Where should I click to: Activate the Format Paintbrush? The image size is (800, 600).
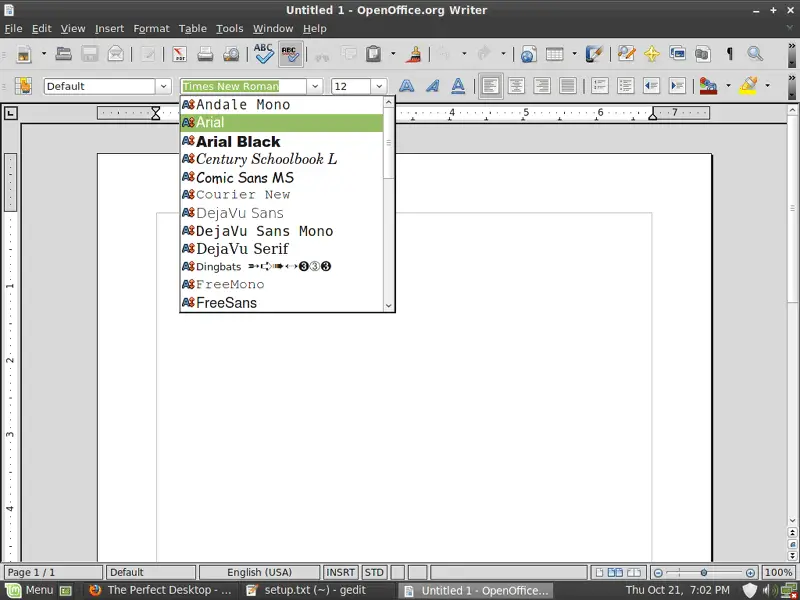click(x=414, y=54)
